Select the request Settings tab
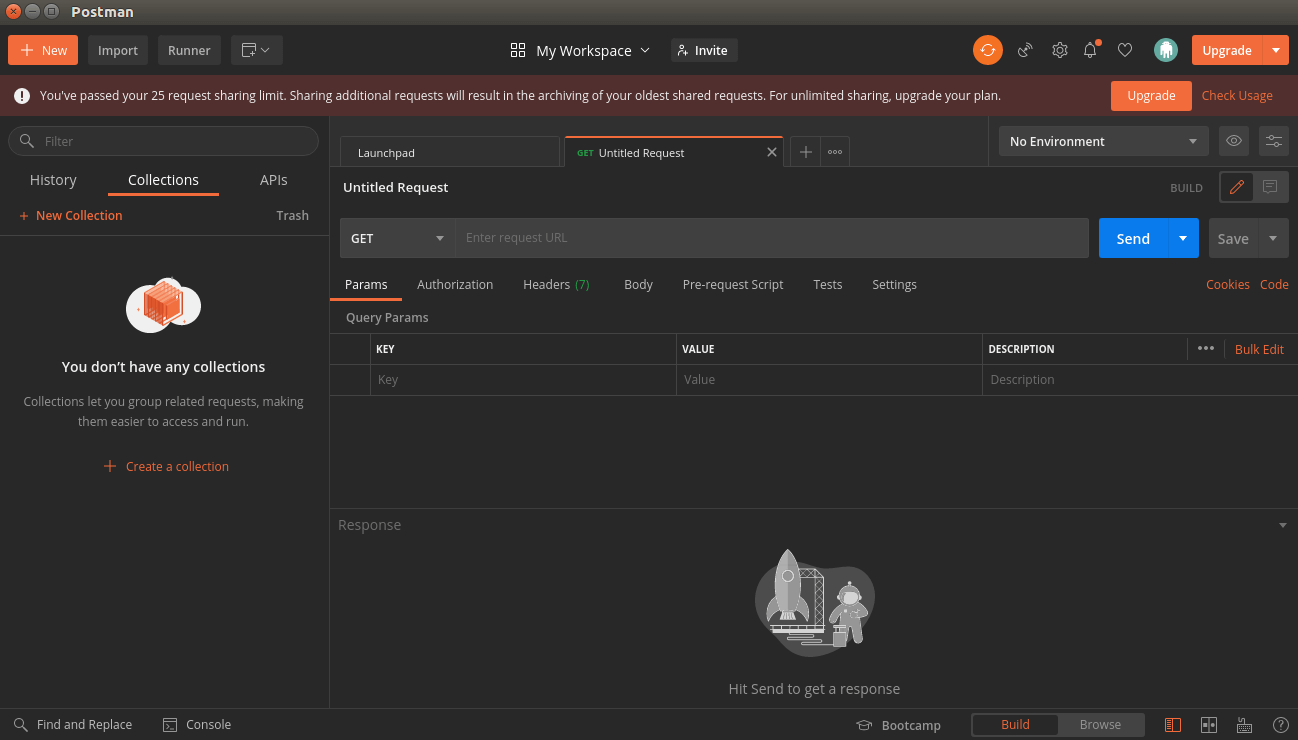This screenshot has width=1298, height=740. [894, 284]
